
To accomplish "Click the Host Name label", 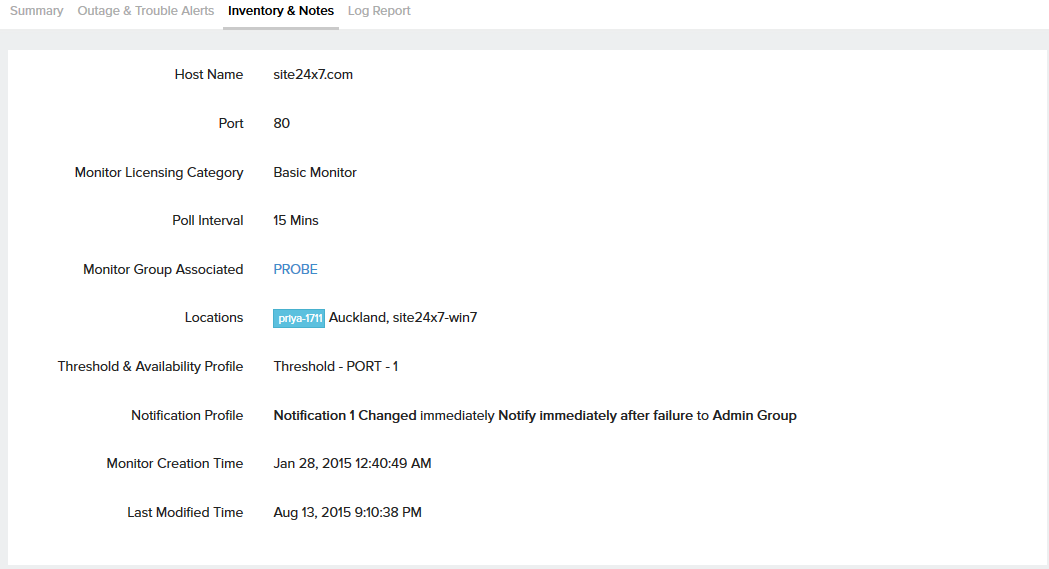I will click(208, 74).
